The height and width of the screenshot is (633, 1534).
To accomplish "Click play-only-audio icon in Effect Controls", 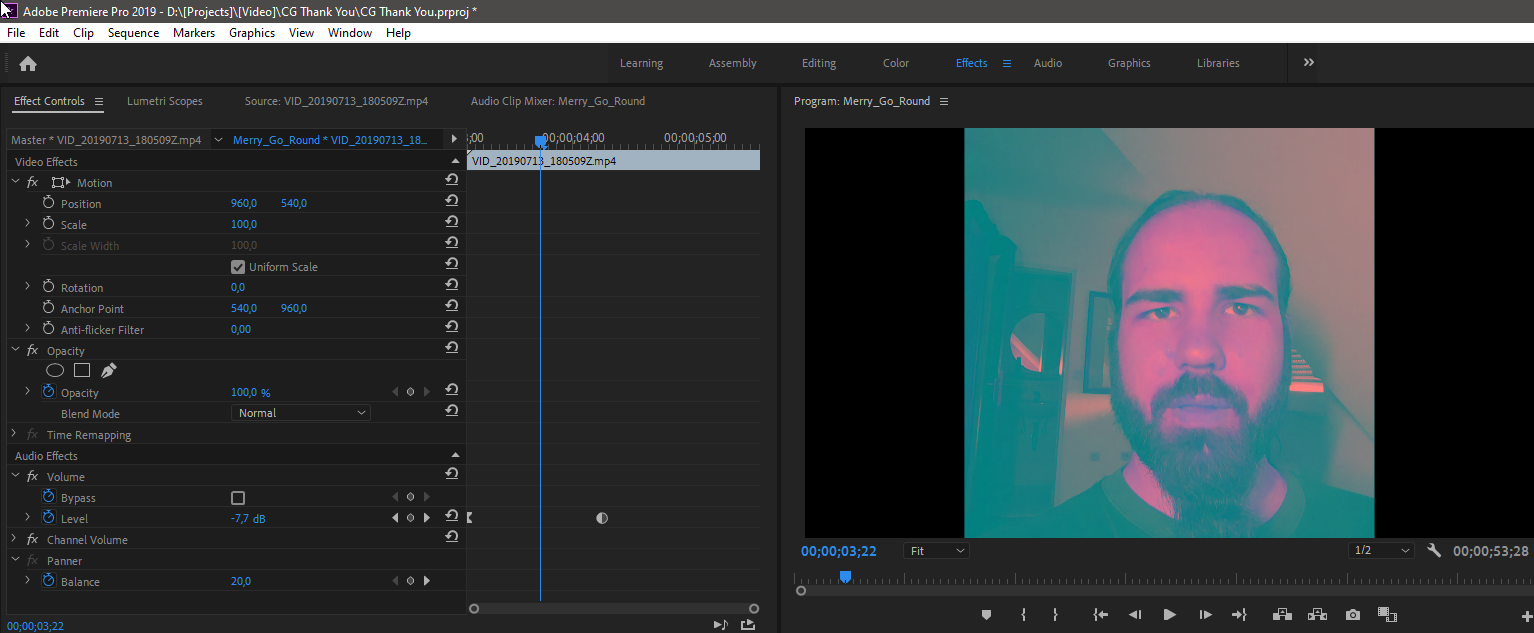I will (720, 625).
